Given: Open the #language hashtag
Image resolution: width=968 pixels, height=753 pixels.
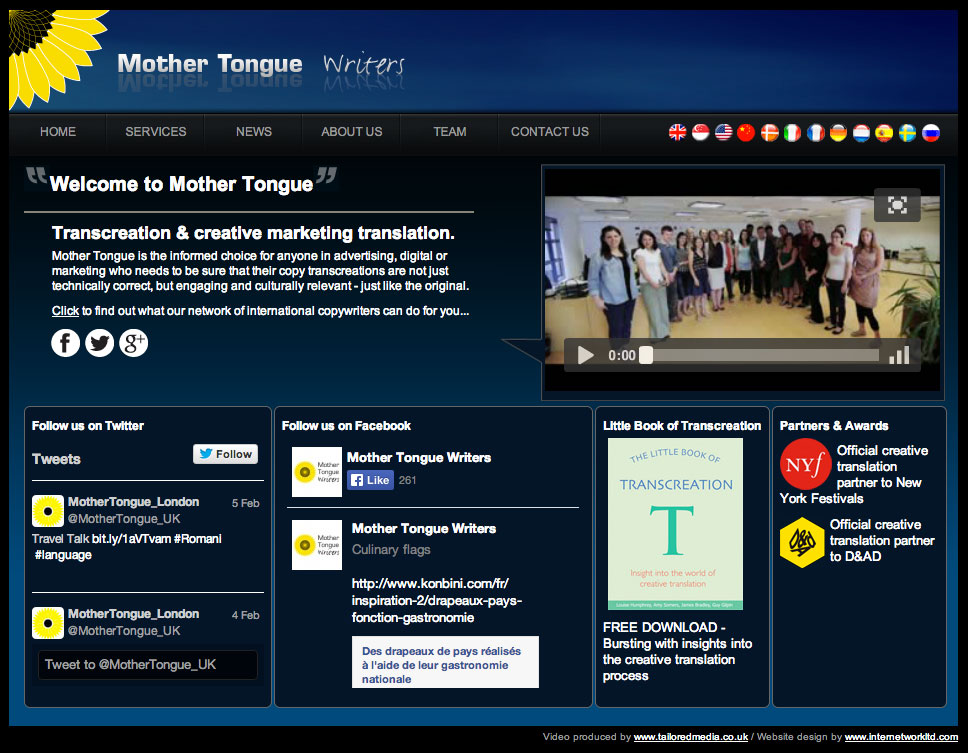Looking at the screenshot, I should point(64,555).
